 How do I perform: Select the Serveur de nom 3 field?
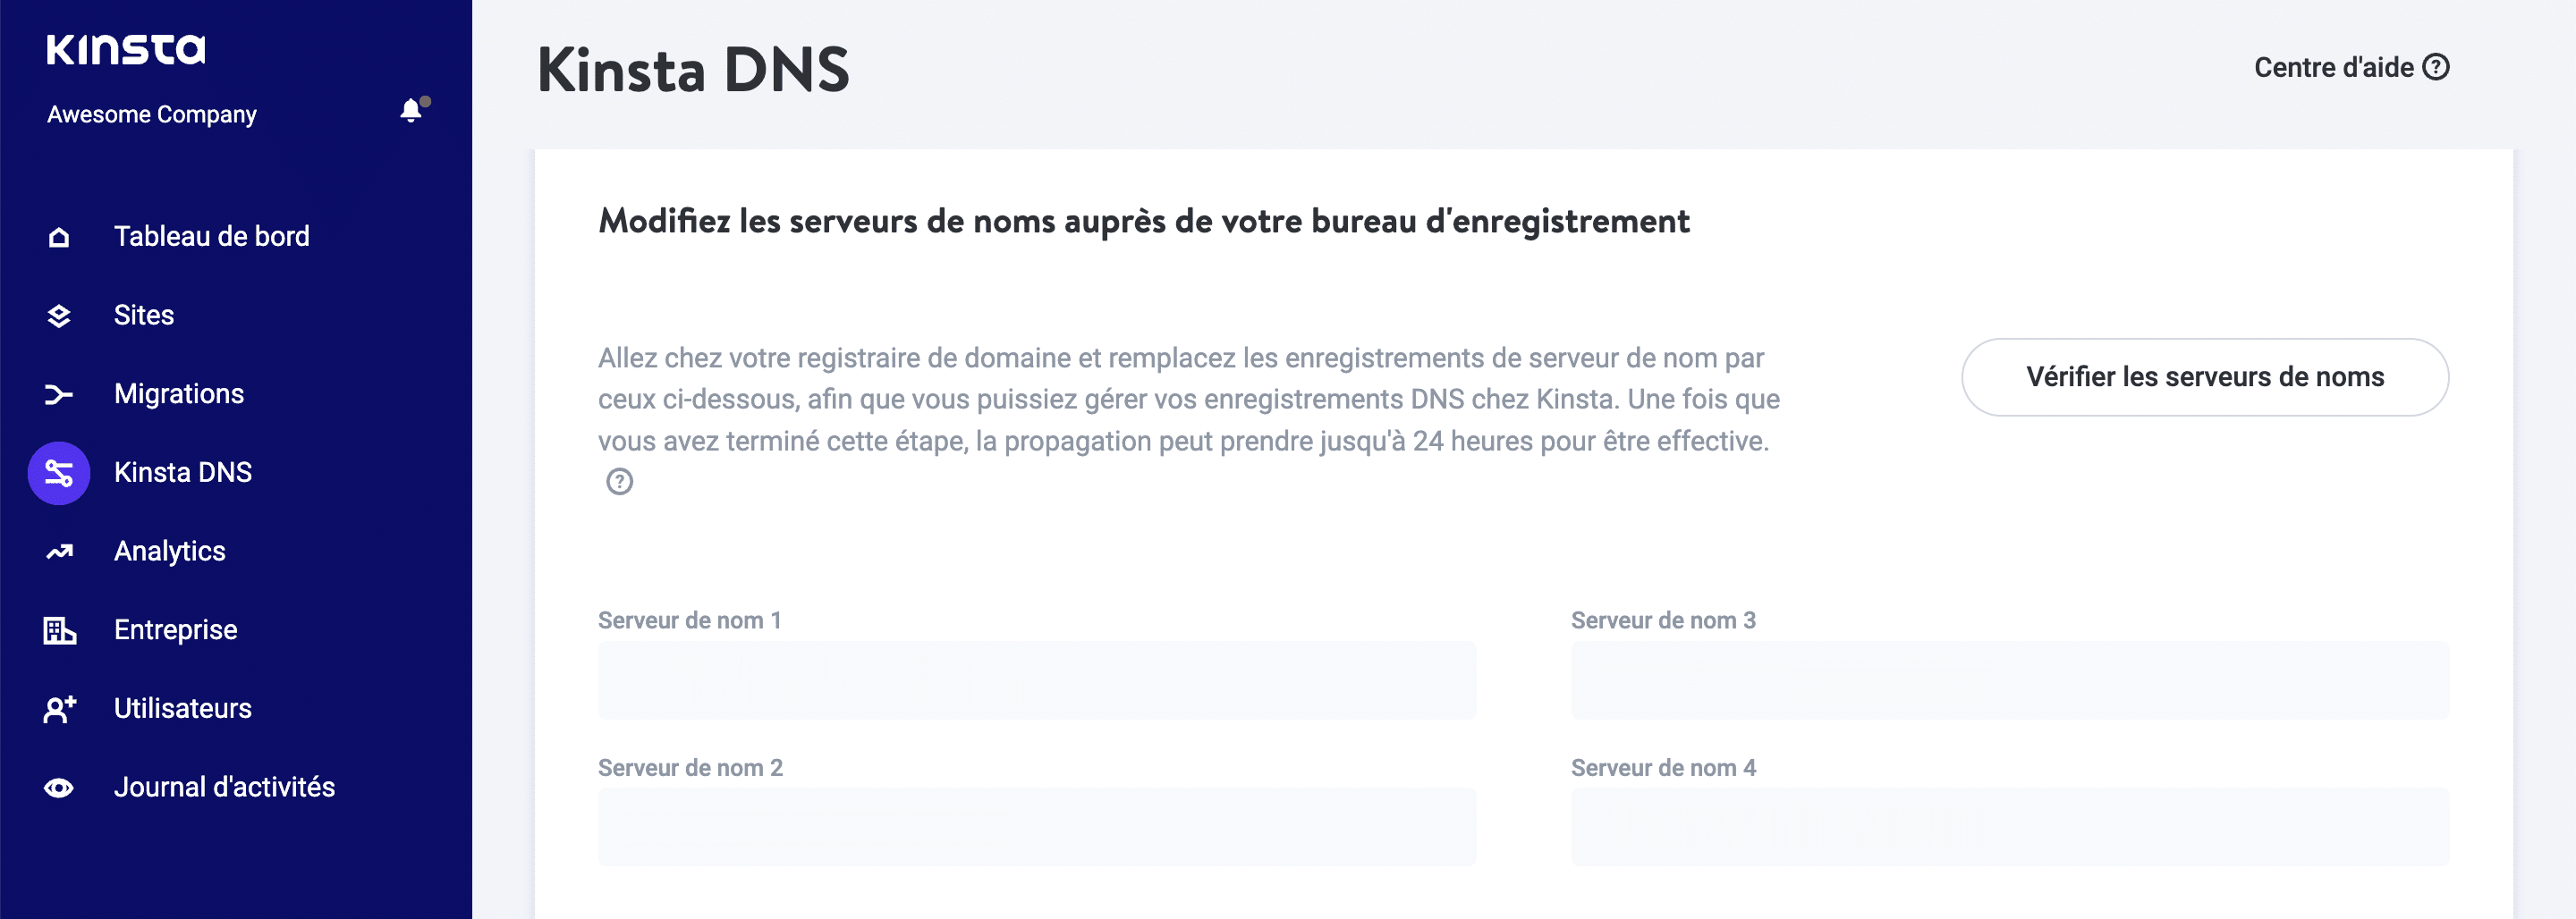coord(2008,679)
